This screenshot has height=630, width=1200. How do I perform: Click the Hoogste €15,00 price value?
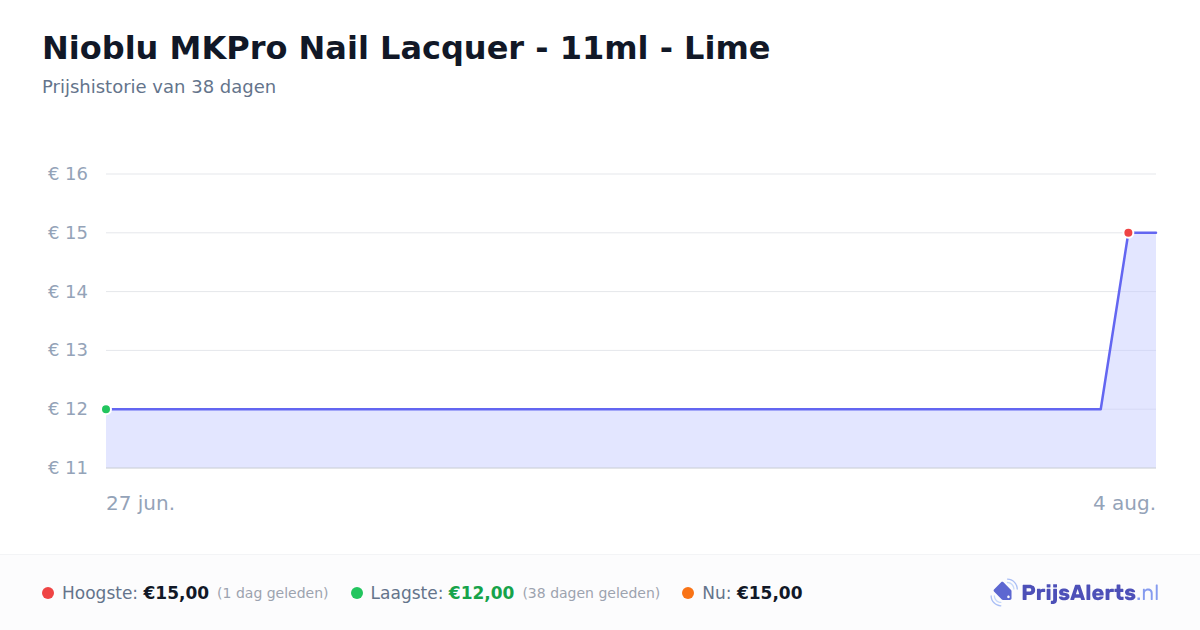point(176,593)
